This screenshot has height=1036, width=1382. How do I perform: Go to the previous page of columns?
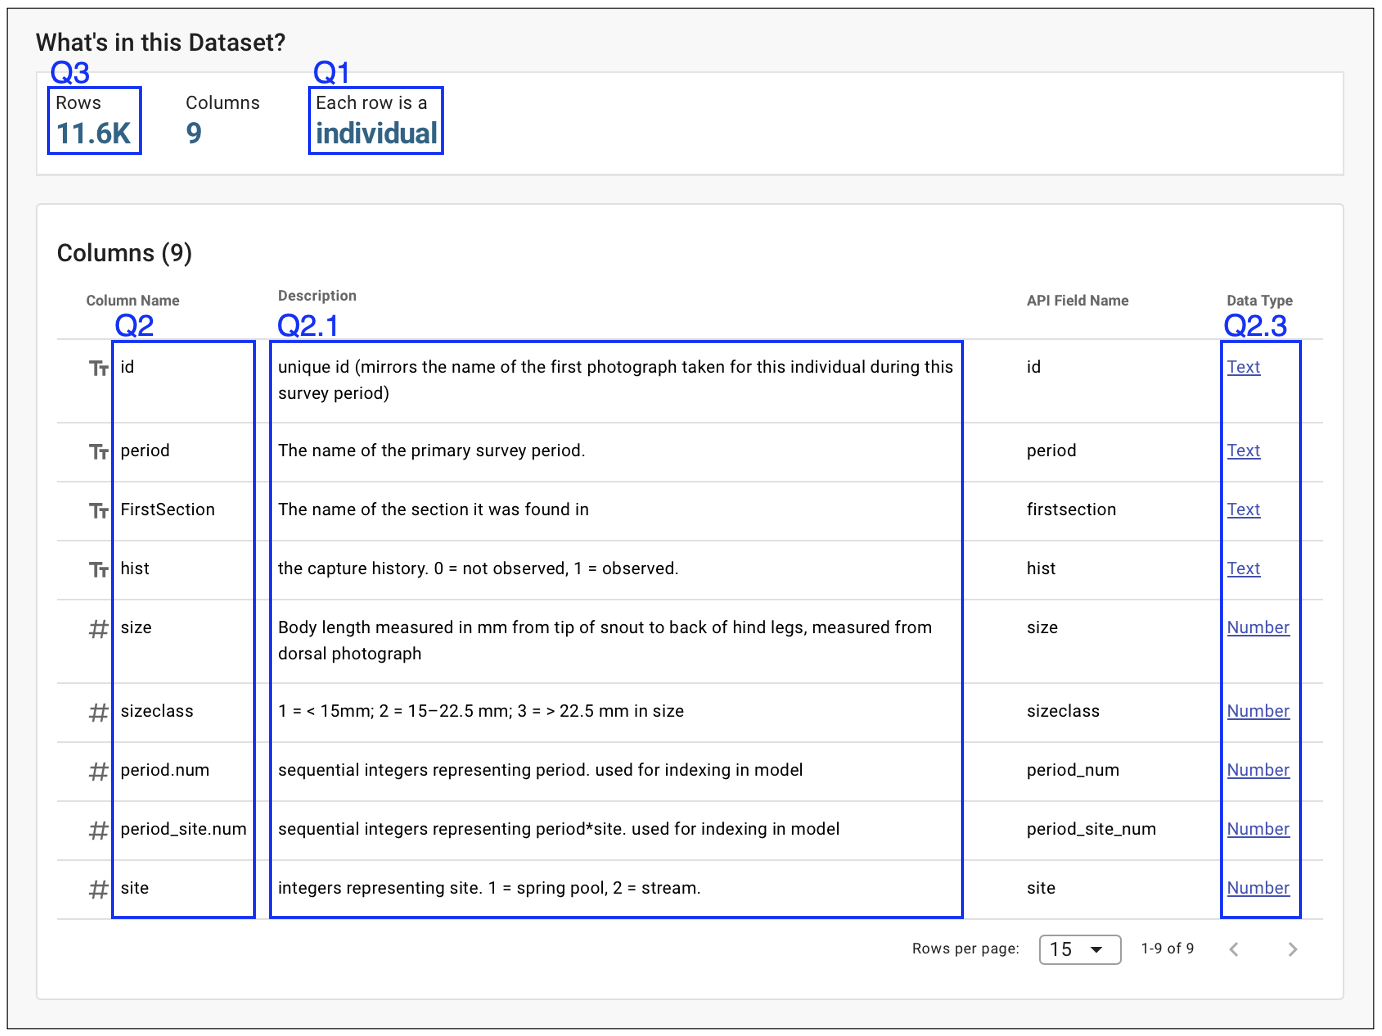pos(1234,949)
